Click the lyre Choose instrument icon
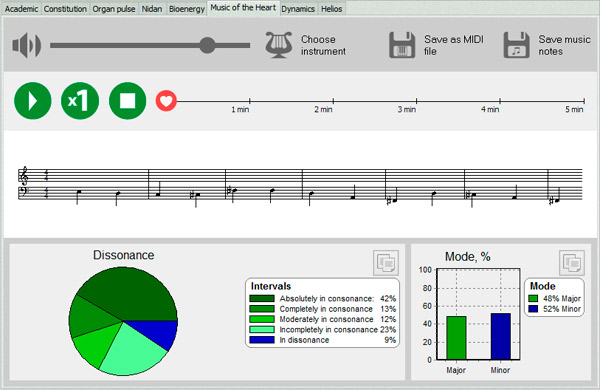 279,45
